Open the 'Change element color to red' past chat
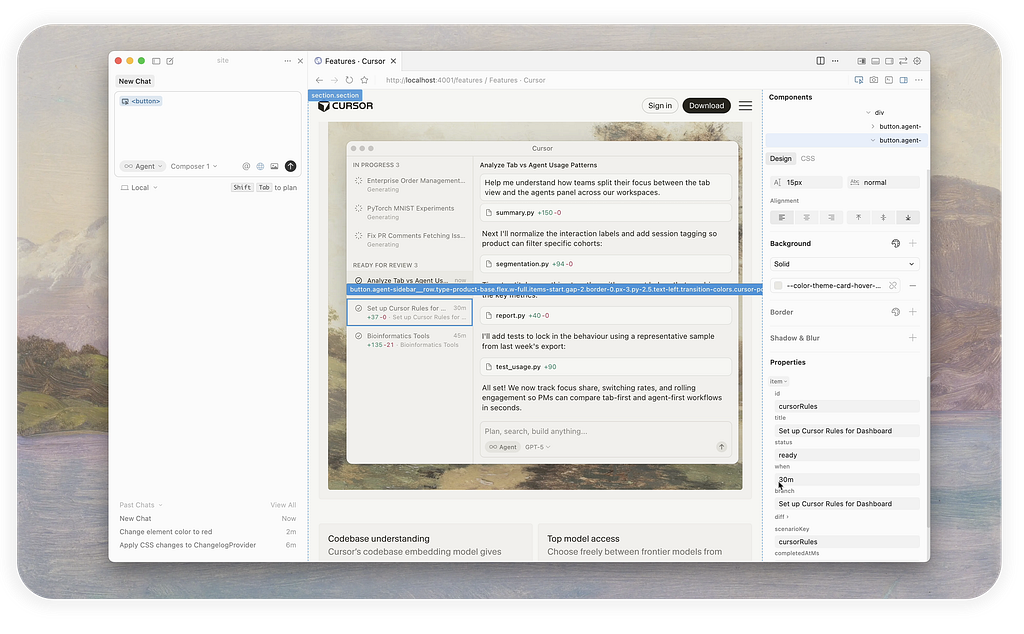This screenshot has height=634, width=1024. click(166, 532)
